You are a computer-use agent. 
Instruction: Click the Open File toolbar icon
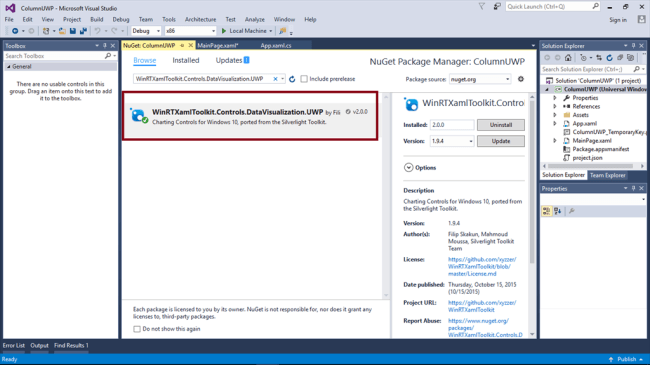point(62,31)
